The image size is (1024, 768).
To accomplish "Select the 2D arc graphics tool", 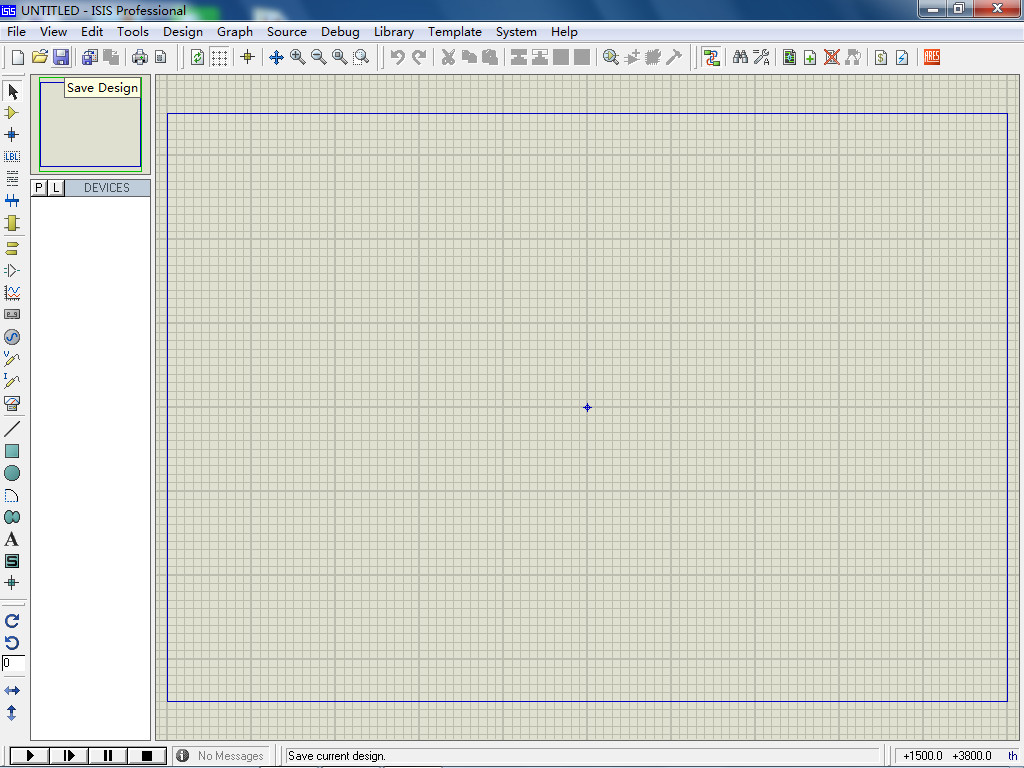I will (12, 495).
